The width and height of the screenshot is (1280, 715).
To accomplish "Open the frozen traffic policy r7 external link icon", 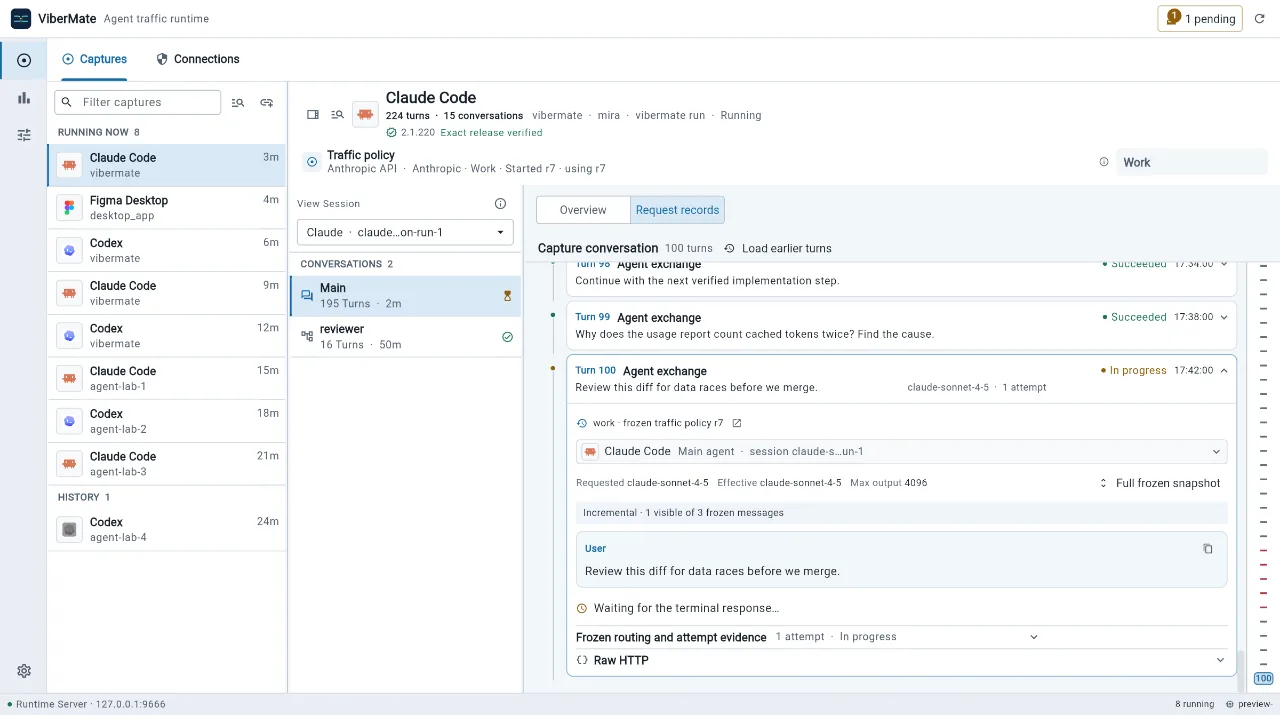I will (x=737, y=423).
